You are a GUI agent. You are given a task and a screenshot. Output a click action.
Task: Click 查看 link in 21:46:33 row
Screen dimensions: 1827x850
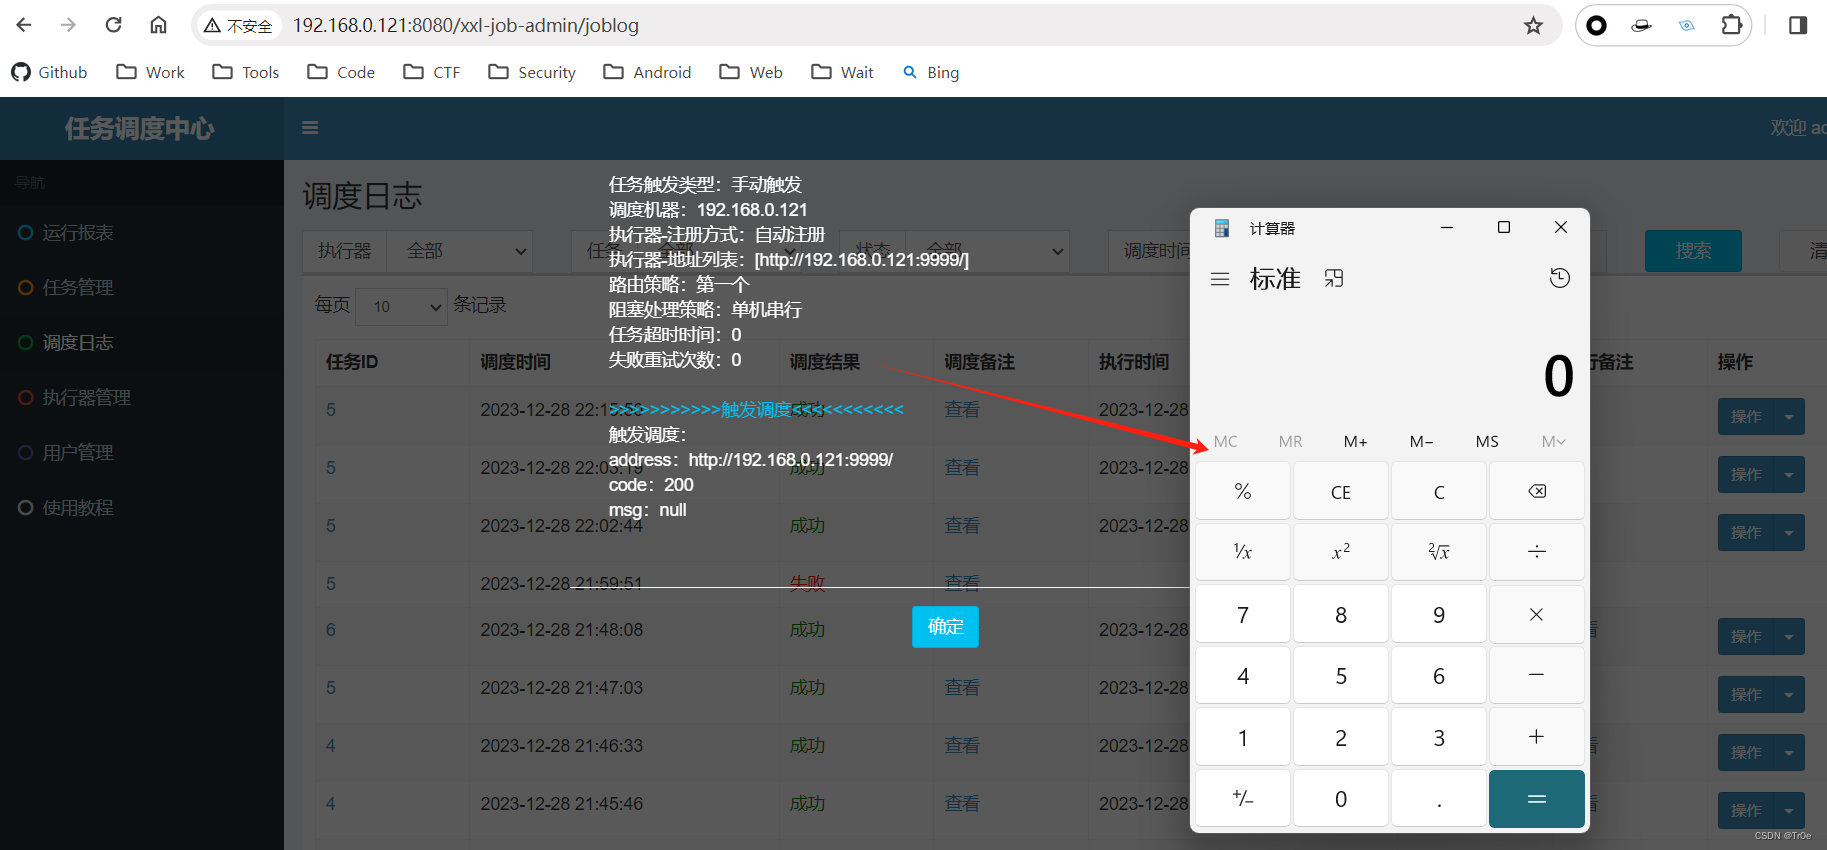coord(962,746)
